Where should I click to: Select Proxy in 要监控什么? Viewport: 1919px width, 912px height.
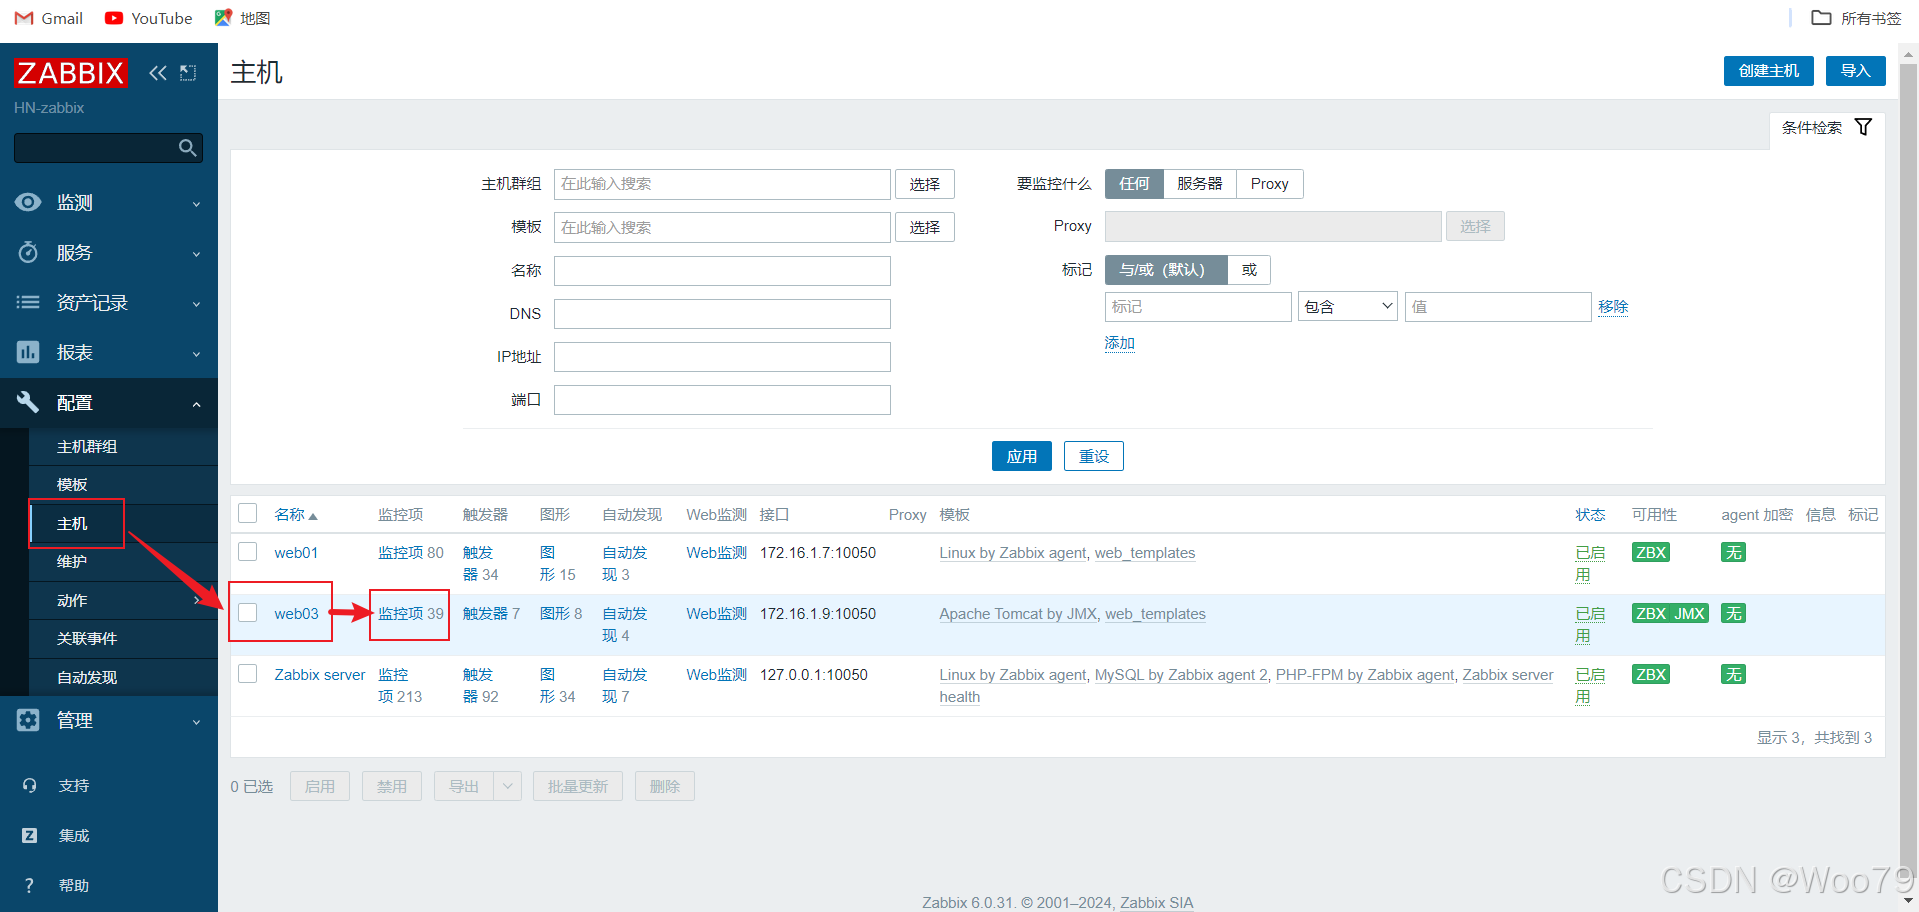coord(1269,184)
